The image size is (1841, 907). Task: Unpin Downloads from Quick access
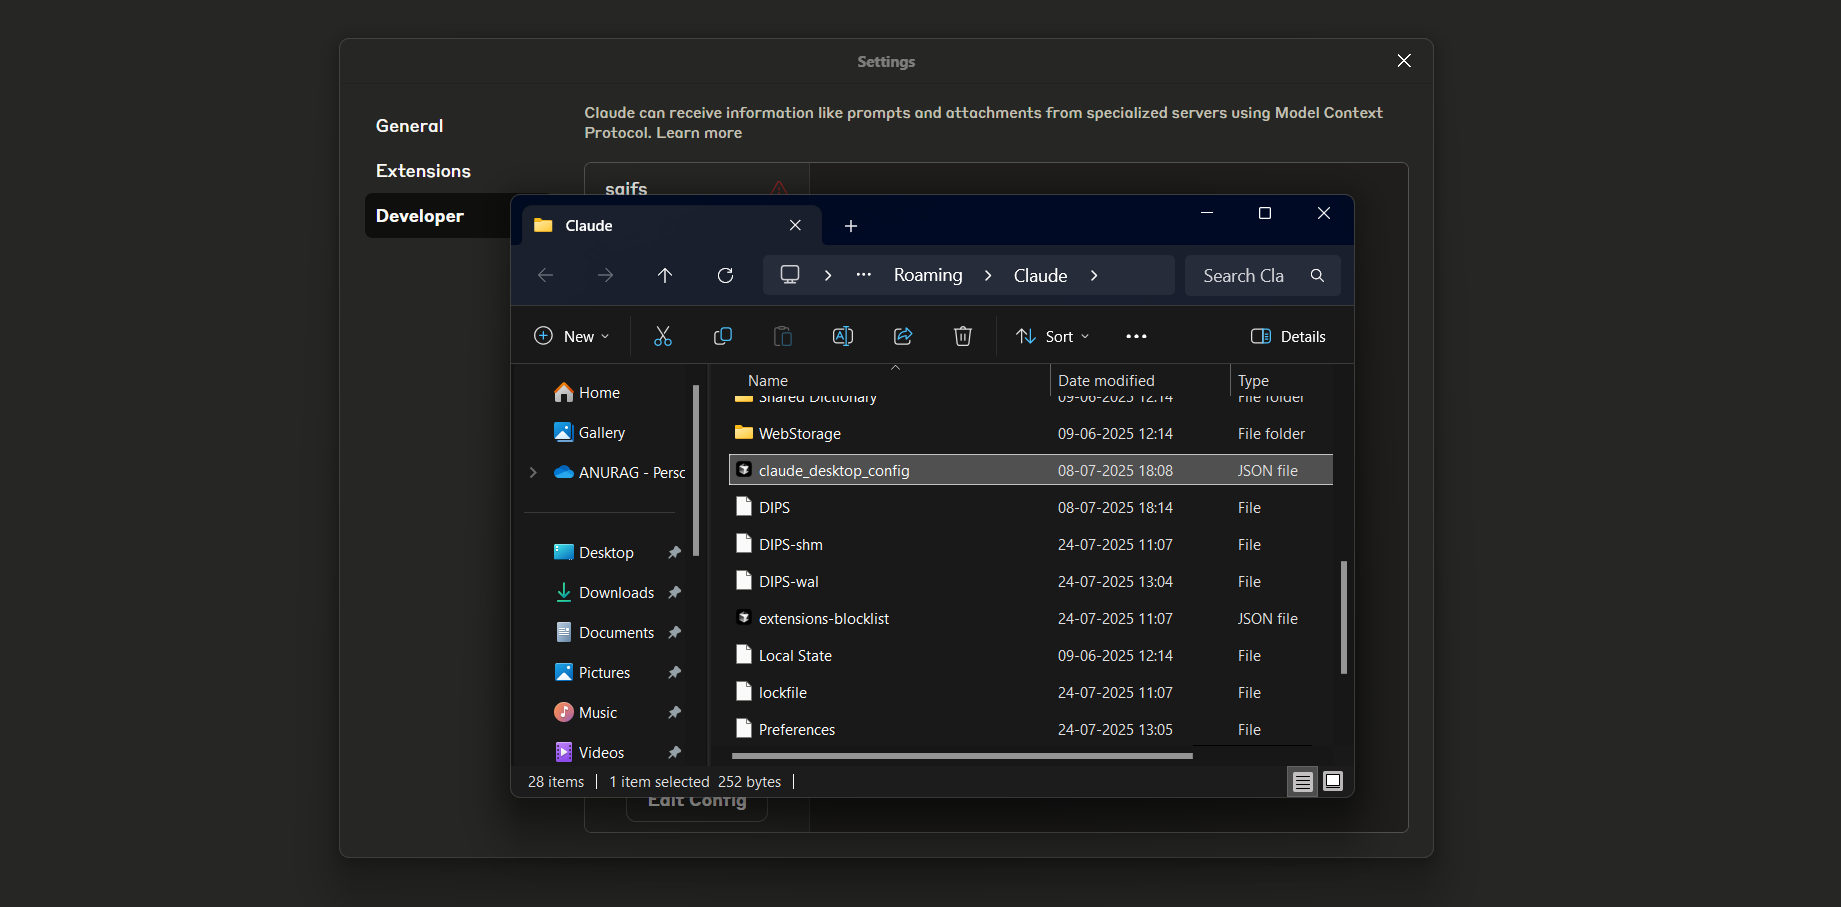tap(674, 592)
